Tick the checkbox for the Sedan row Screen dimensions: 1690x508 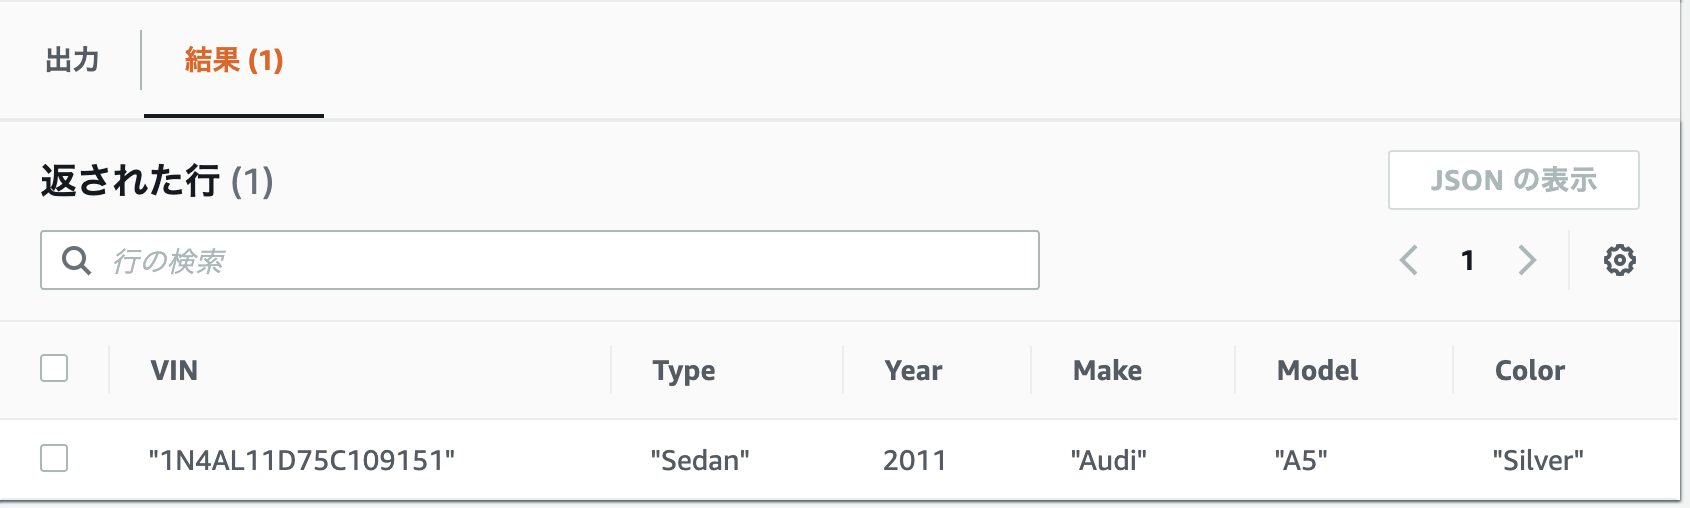click(54, 458)
